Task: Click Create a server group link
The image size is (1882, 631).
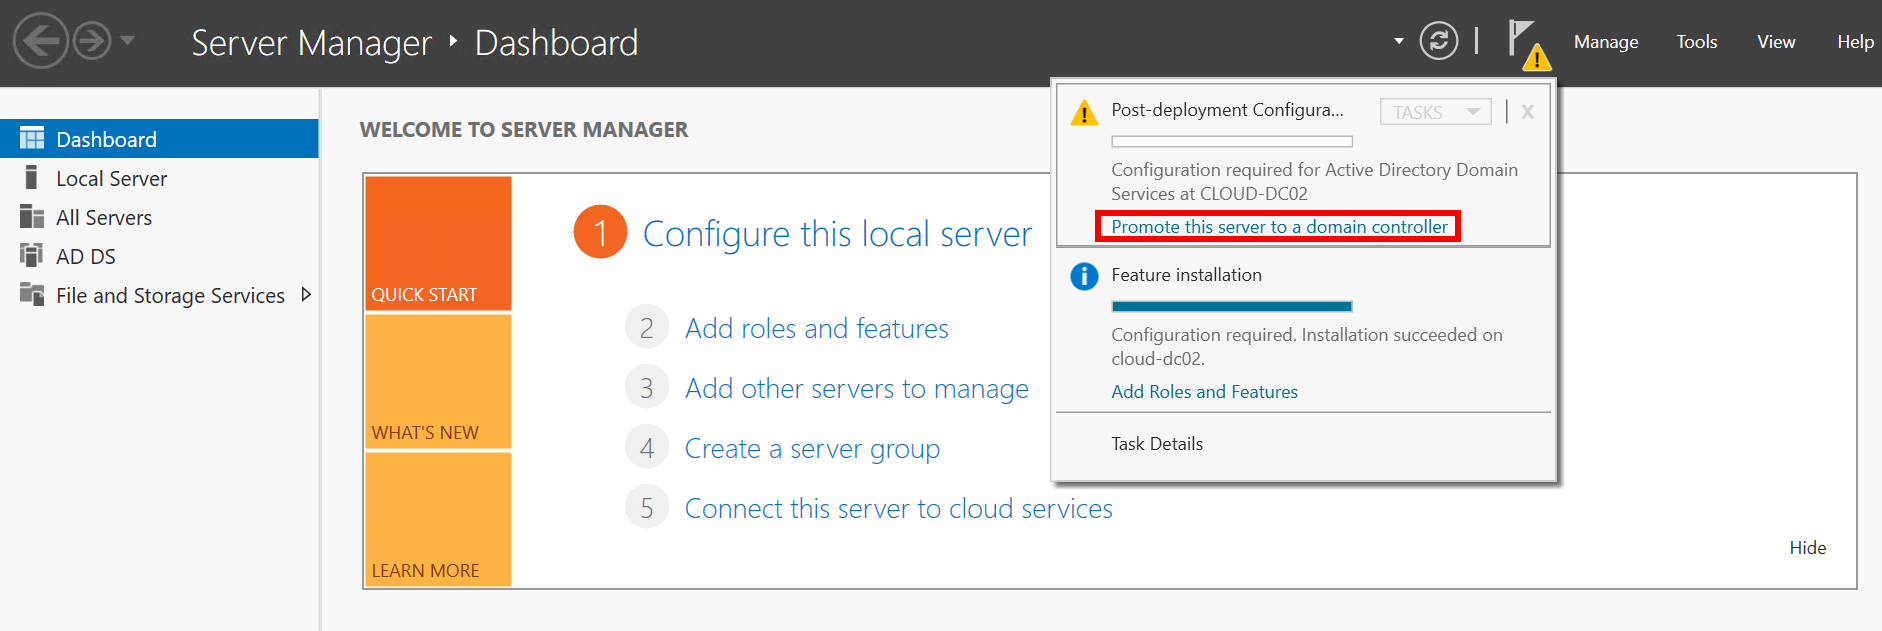Action: point(812,448)
